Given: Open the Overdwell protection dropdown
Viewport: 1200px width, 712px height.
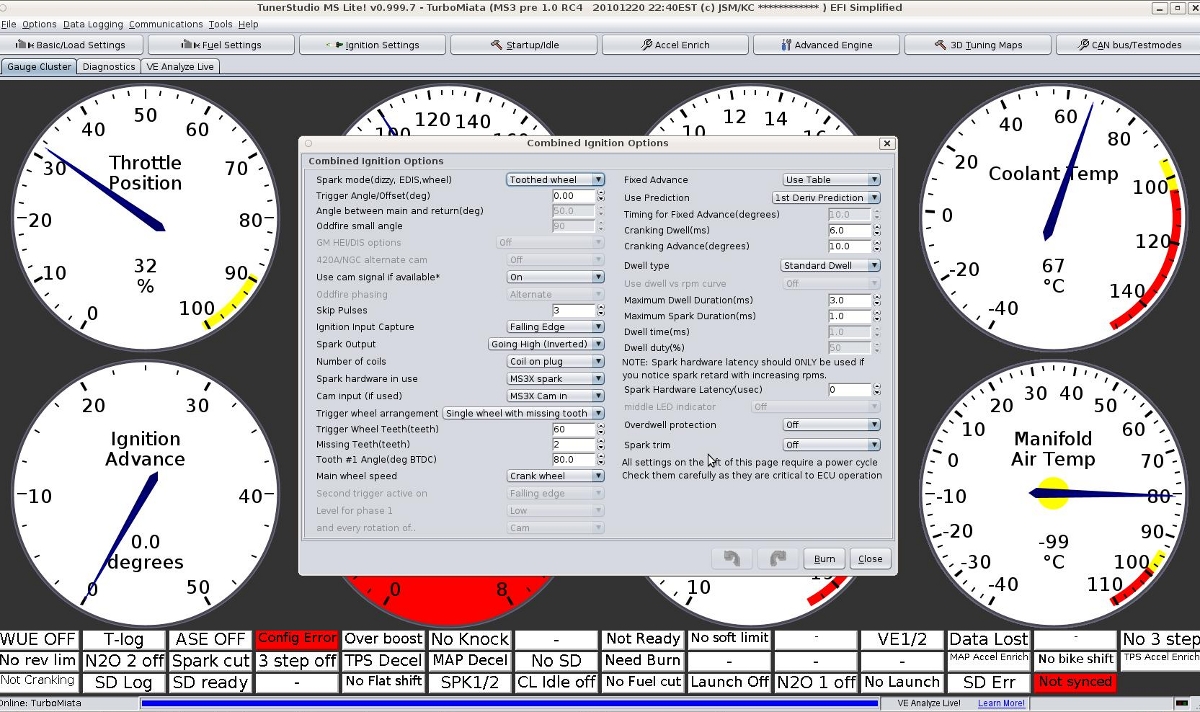Looking at the screenshot, I should (x=830, y=425).
